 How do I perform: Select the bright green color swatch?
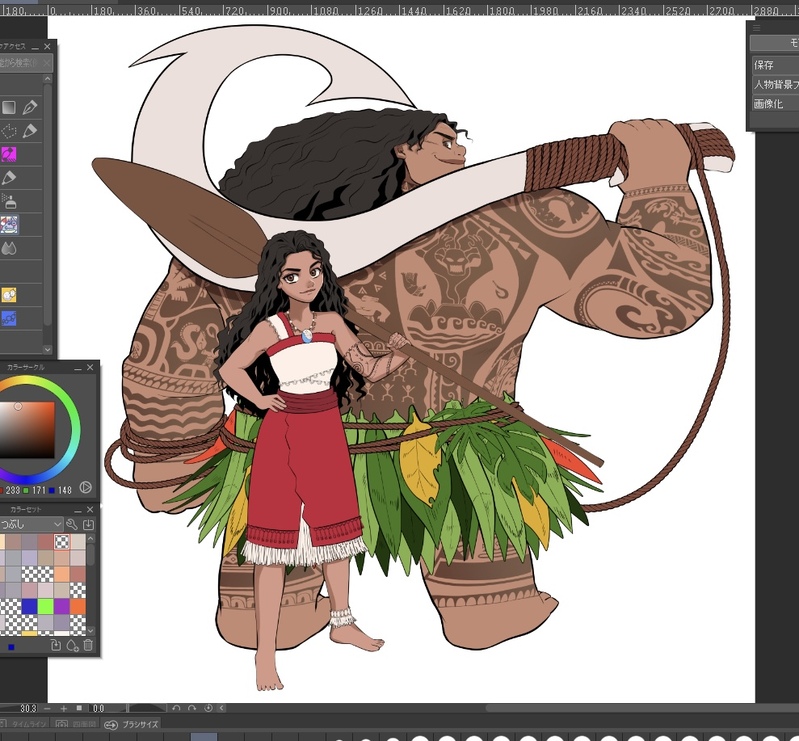click(x=45, y=606)
